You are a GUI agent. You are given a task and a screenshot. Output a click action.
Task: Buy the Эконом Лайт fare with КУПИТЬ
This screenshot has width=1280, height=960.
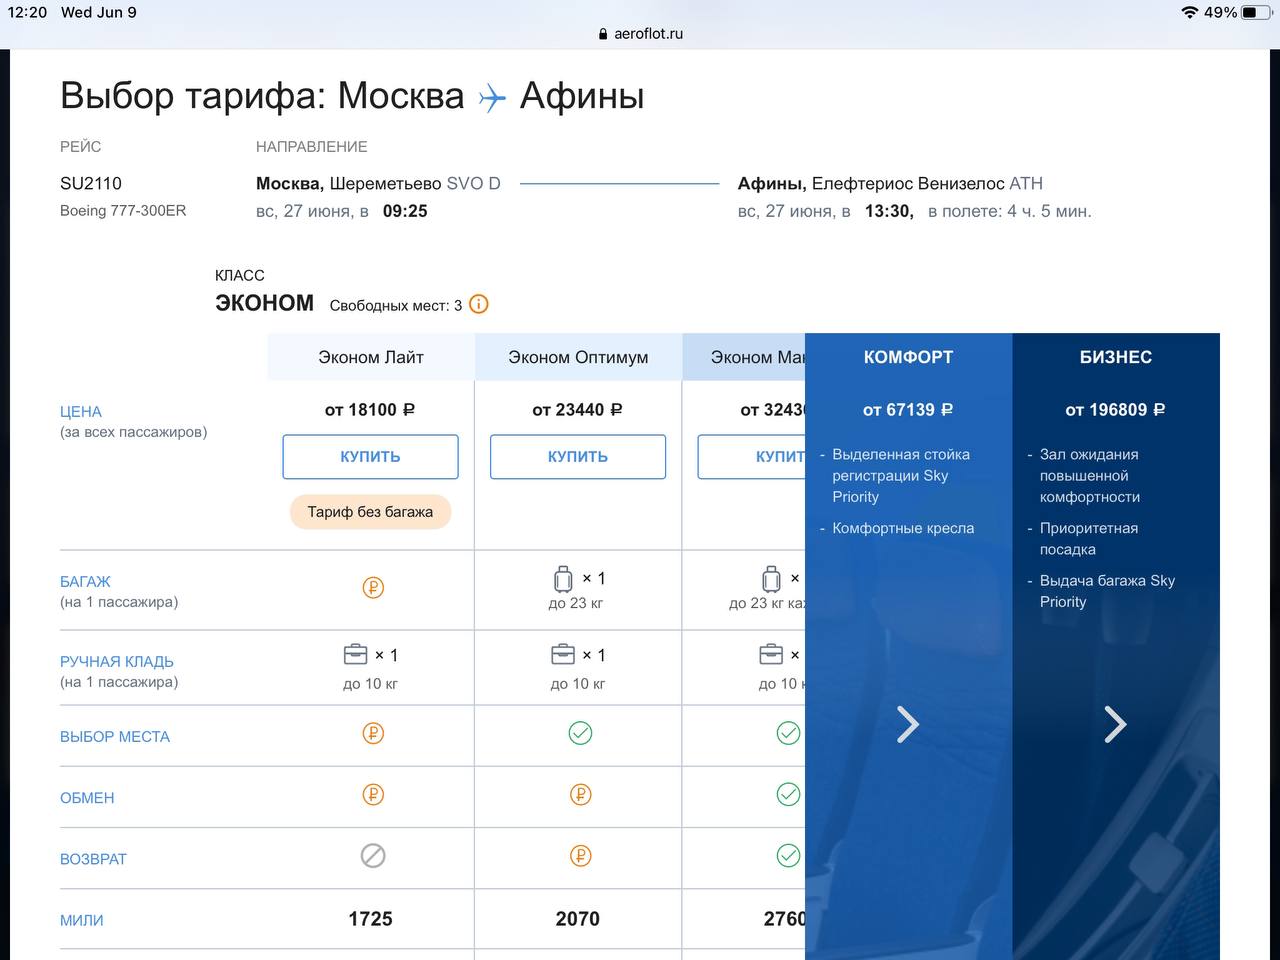(370, 457)
